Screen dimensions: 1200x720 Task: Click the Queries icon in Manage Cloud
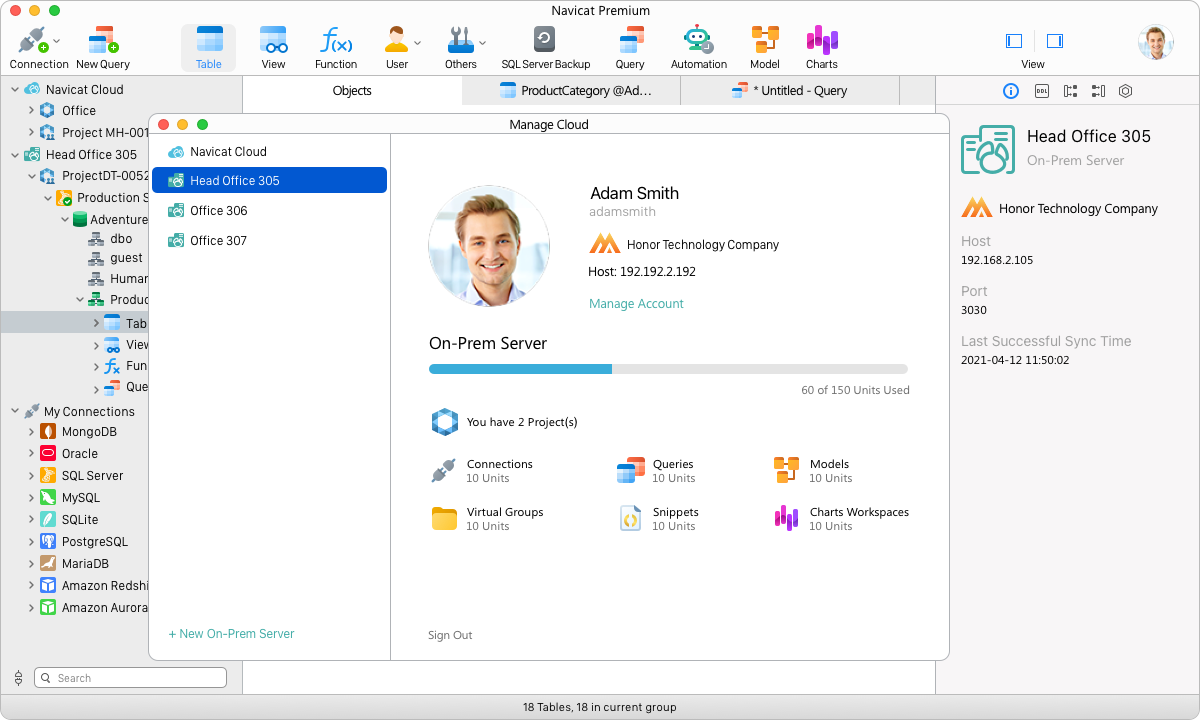pyautogui.click(x=631, y=471)
